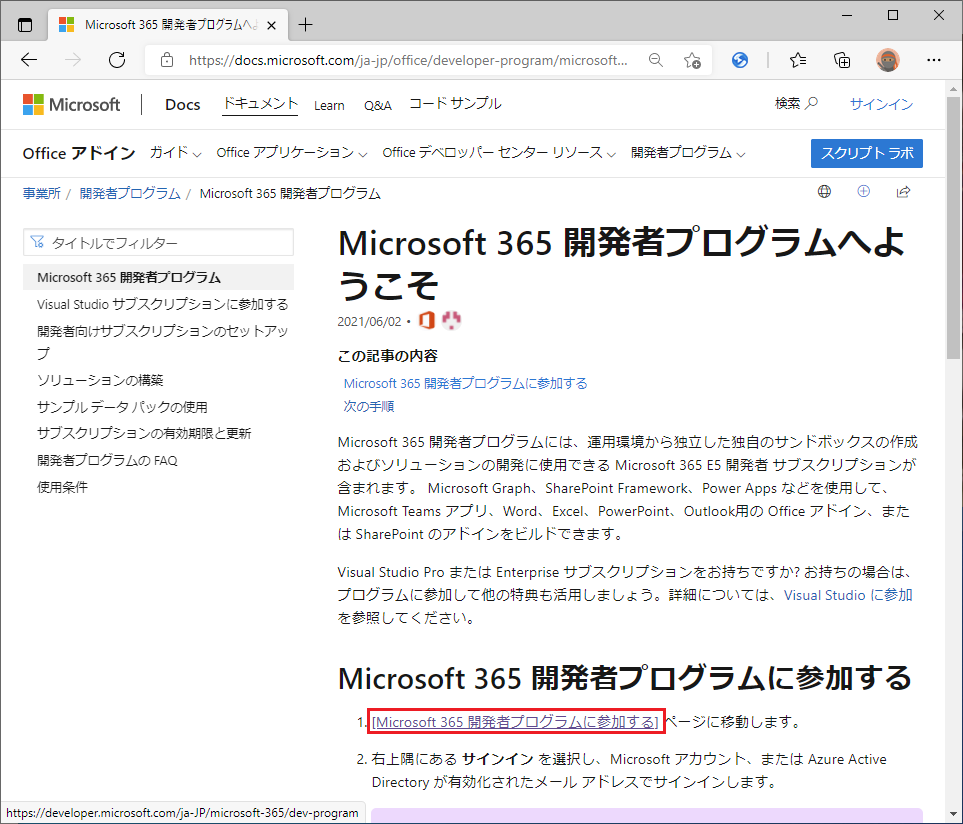Select the Learn nav item

coord(329,106)
